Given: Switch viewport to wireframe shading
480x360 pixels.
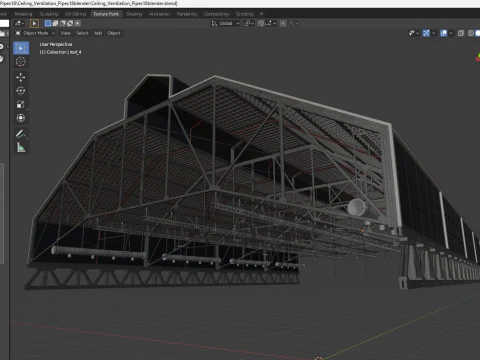Looking at the screenshot, I should pyautogui.click(x=470, y=33).
